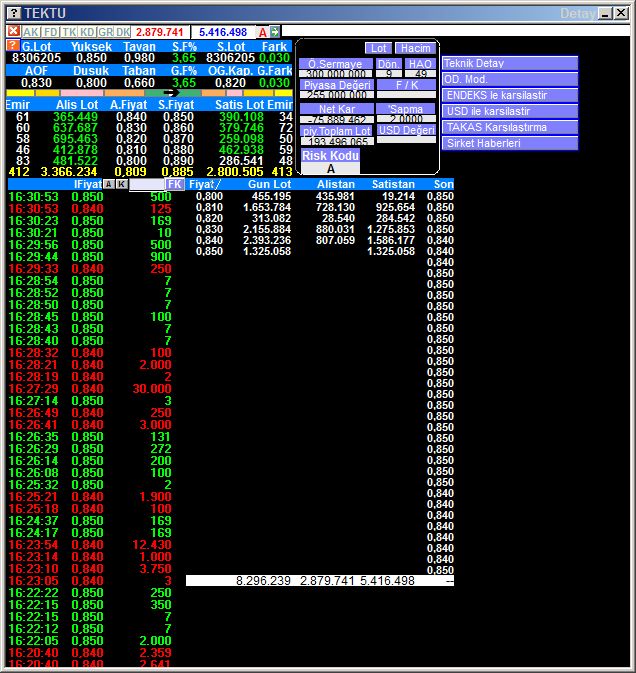The image size is (636, 673).
Task: Click the Net Kar label
Action: click(337, 109)
